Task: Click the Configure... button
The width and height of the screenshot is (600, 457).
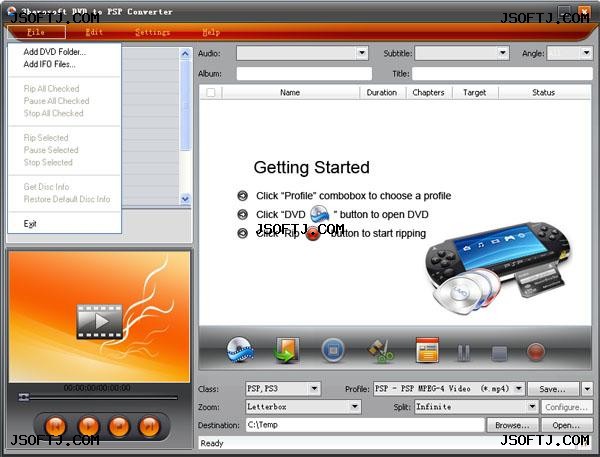Action: point(566,407)
